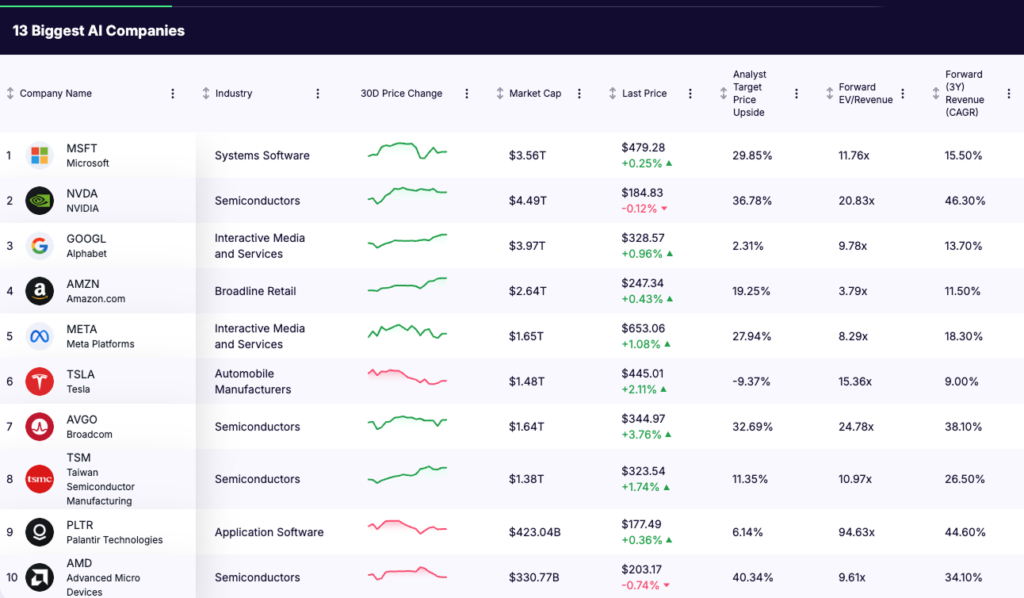Open the Forward EV/Revenue column menu
Screen dimensions: 1024x598
click(x=903, y=93)
